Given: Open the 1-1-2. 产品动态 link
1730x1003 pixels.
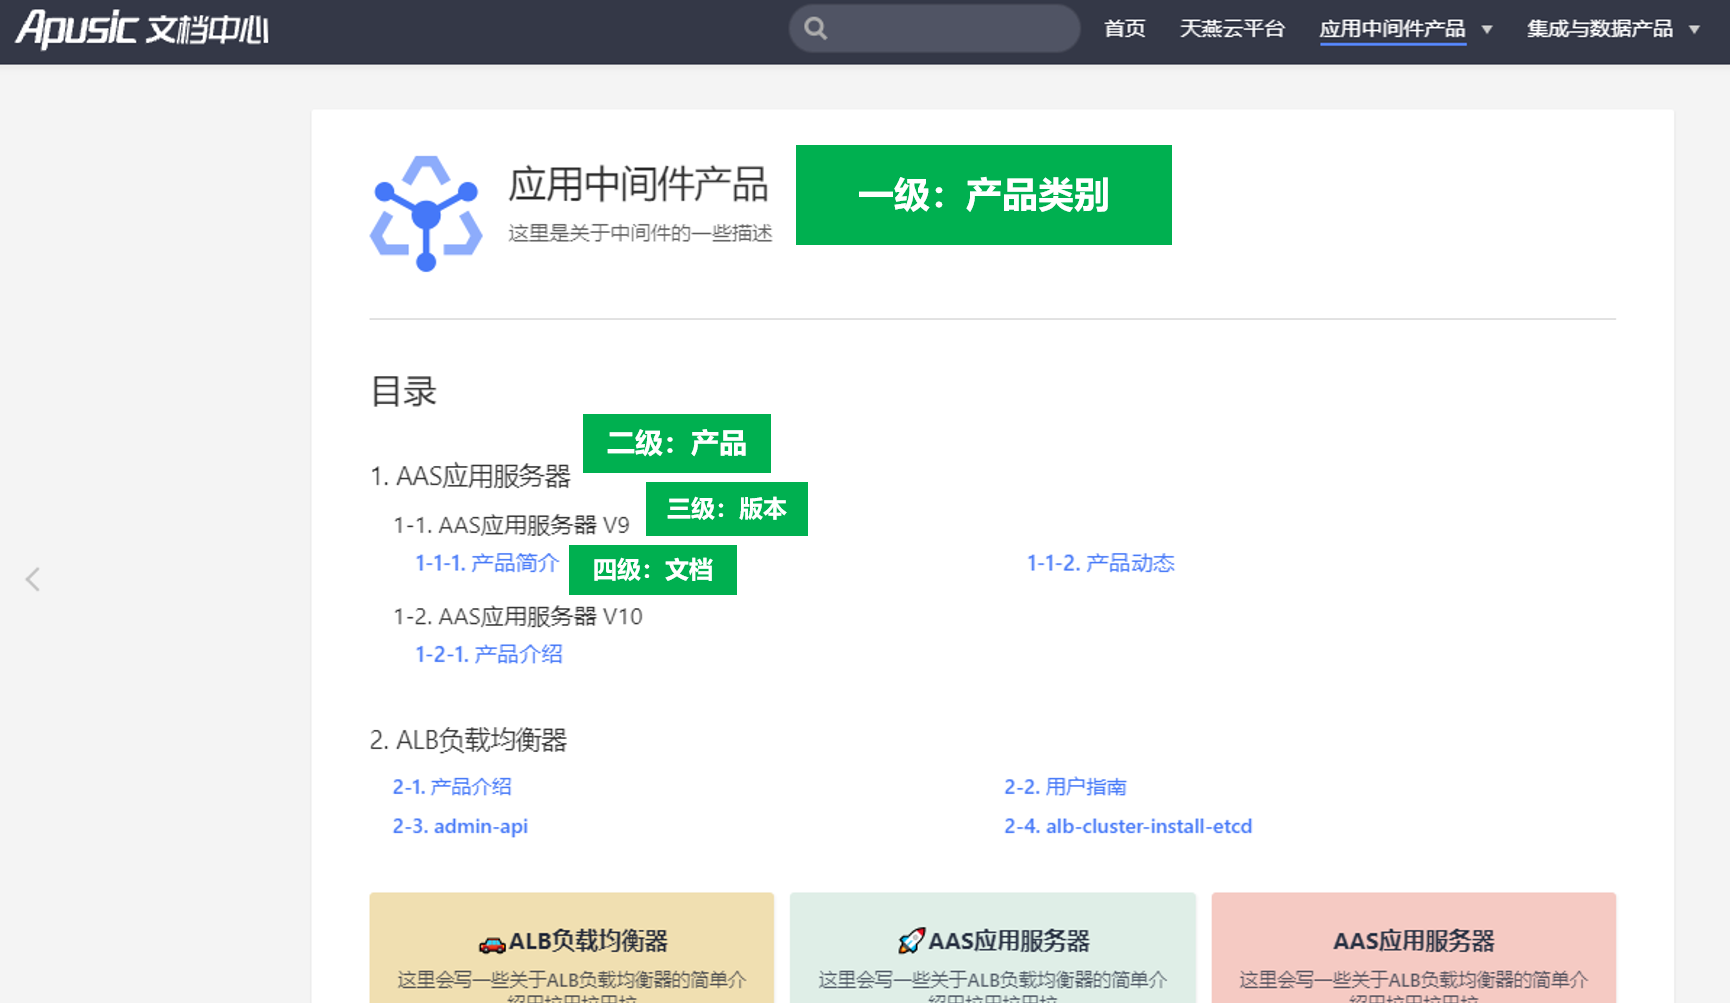Looking at the screenshot, I should click(1101, 563).
